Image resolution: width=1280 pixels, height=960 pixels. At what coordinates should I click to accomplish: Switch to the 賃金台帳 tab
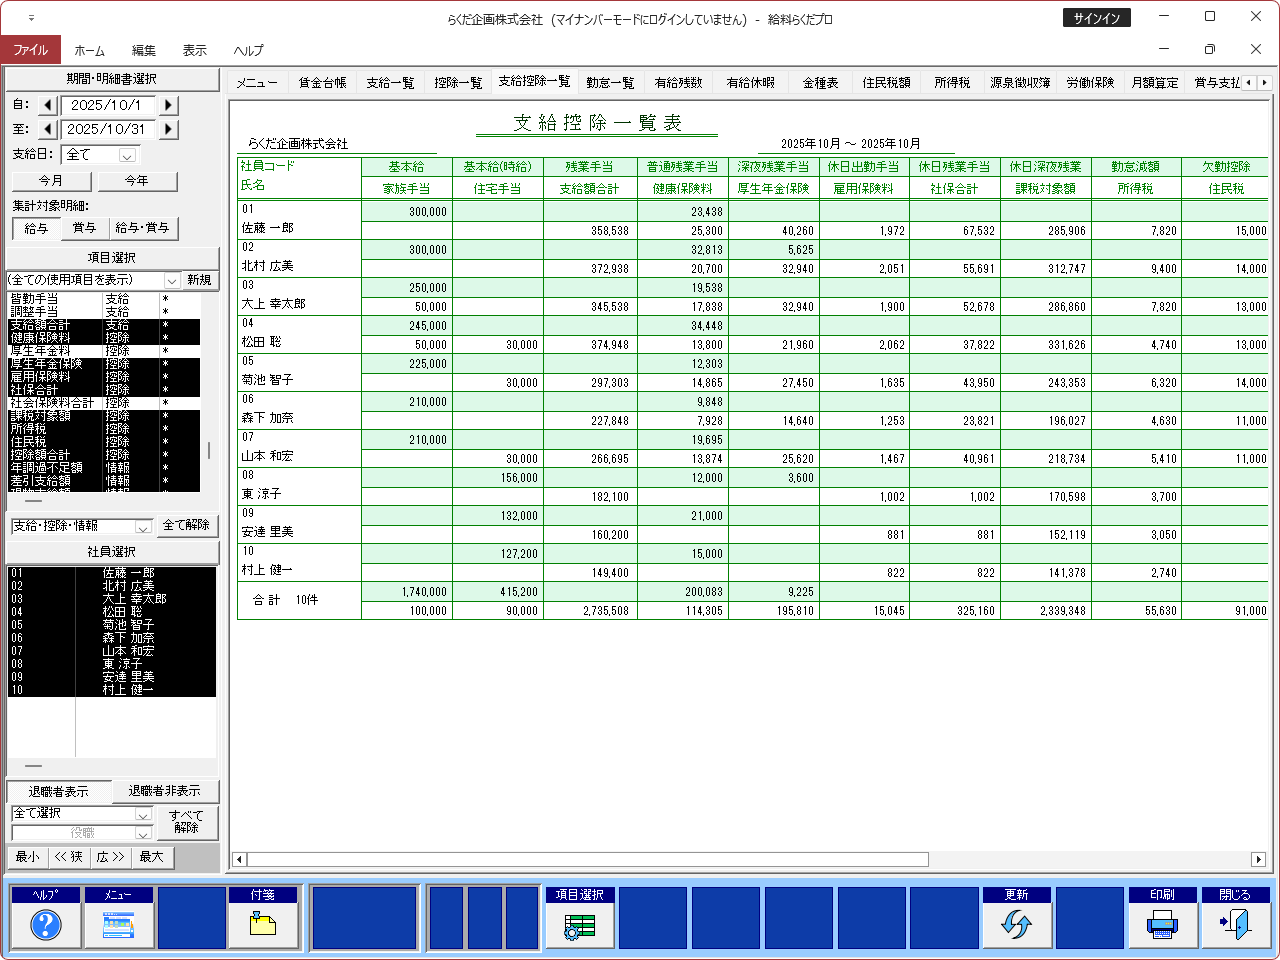click(x=322, y=83)
